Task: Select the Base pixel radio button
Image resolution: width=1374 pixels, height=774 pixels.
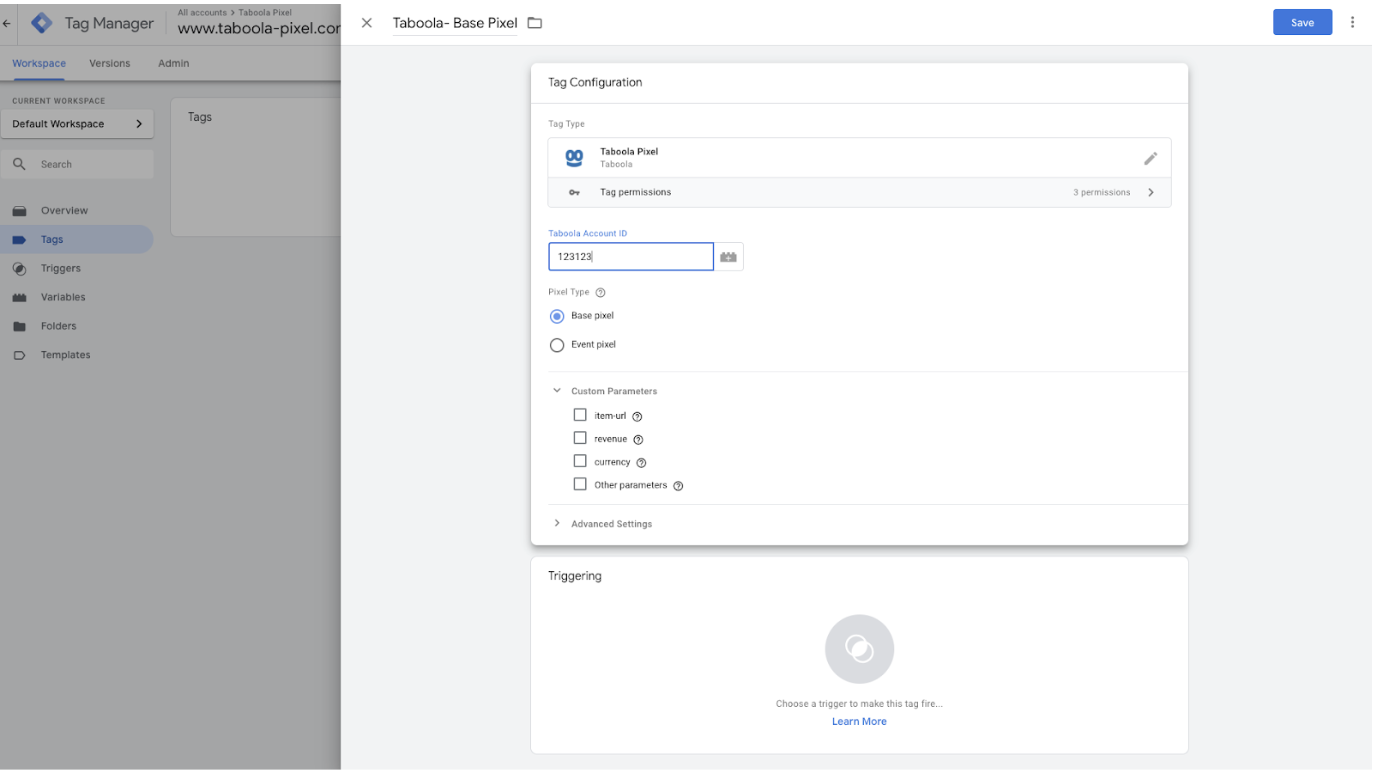Action: [557, 316]
